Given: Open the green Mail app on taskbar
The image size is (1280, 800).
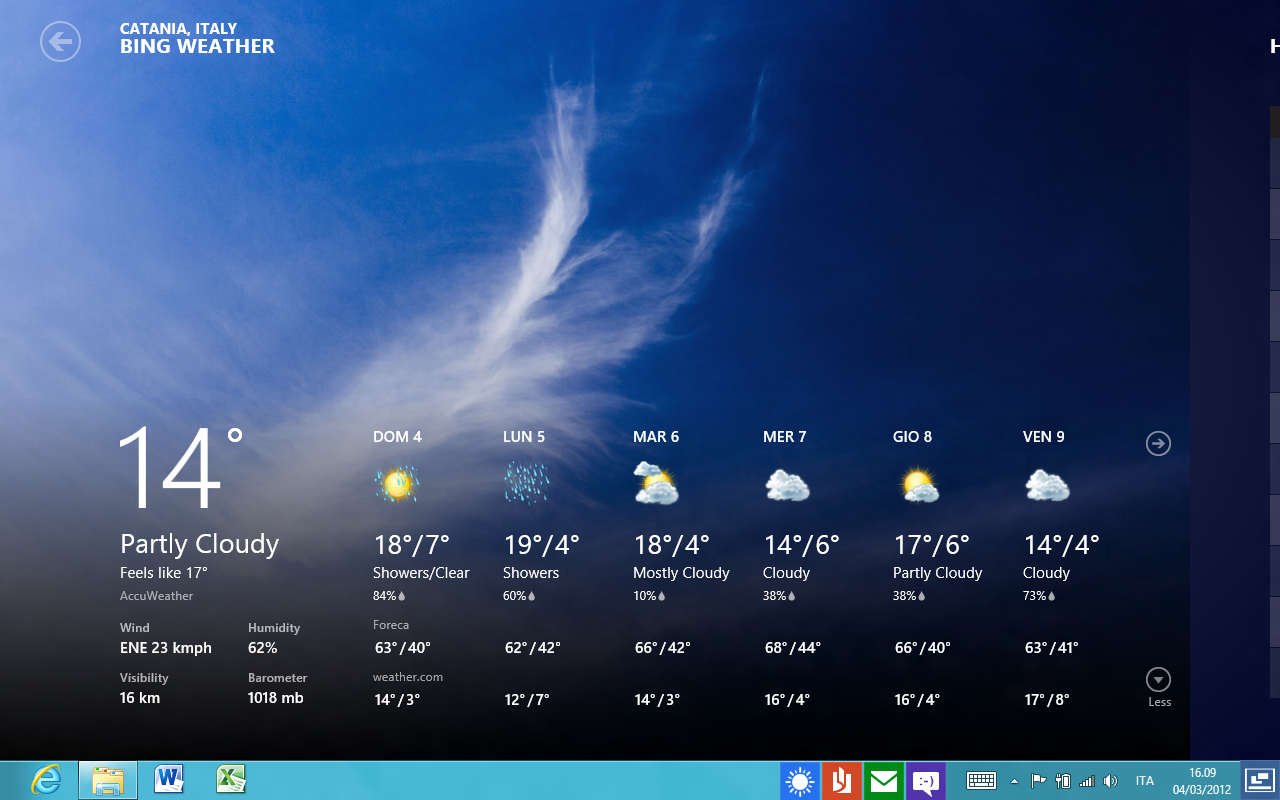Looking at the screenshot, I should point(884,781).
